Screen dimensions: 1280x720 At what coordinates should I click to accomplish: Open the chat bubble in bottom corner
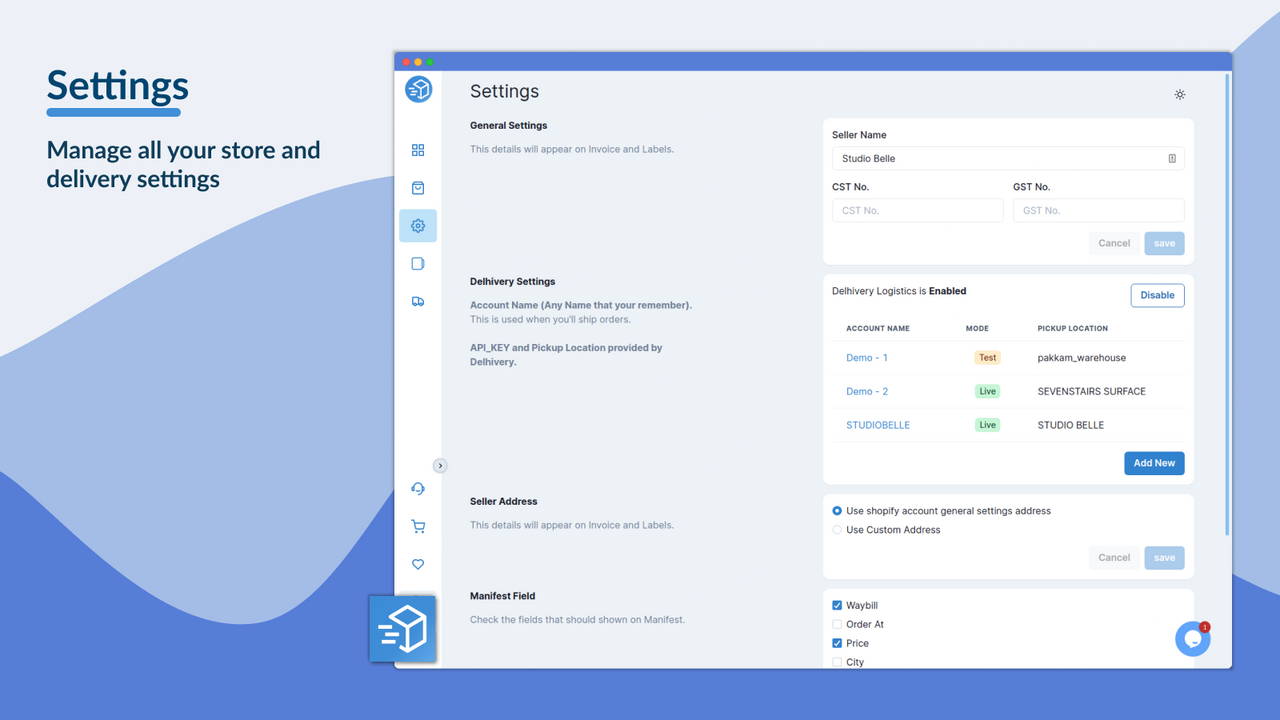pyautogui.click(x=1192, y=638)
